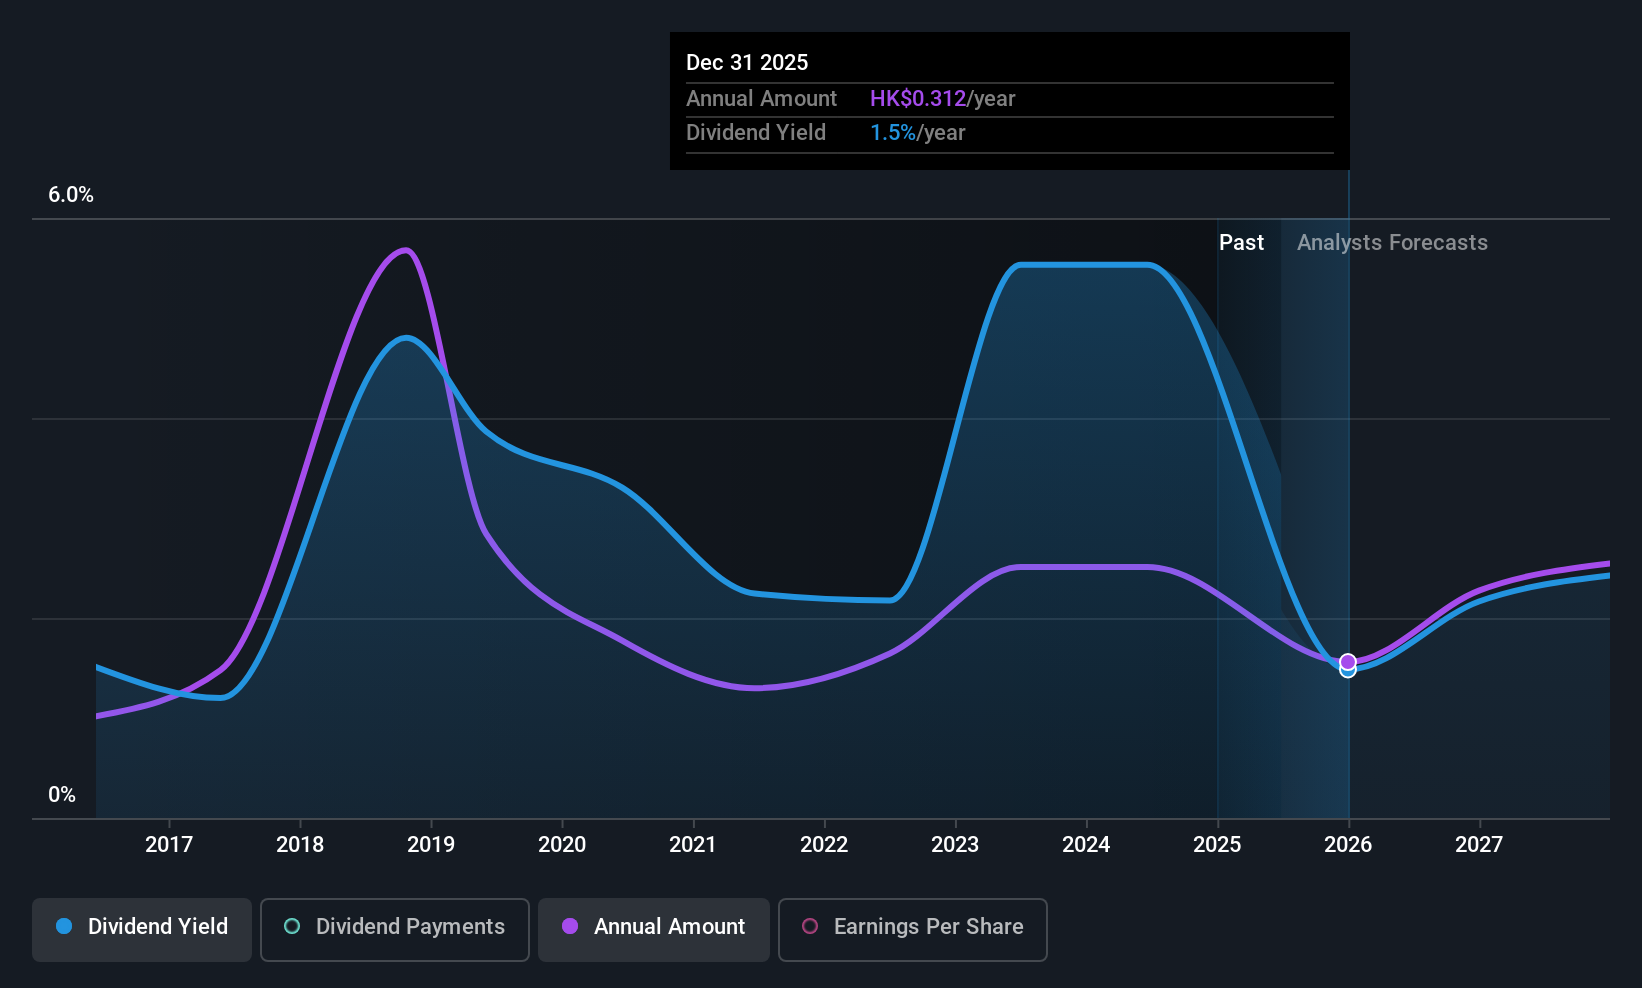Click the 0% y-axis label
Image resolution: width=1642 pixels, height=988 pixels.
click(x=62, y=795)
